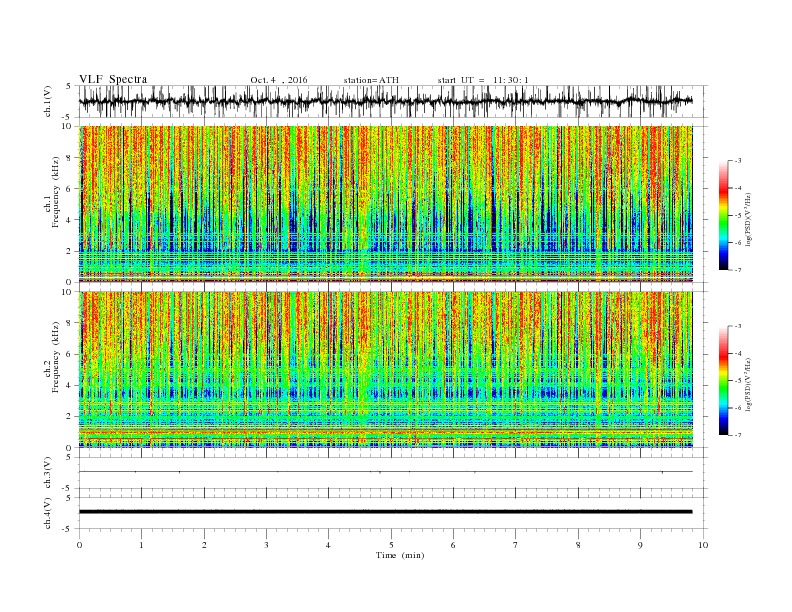Click the "ch.3(V)" axis label

pyautogui.click(x=47, y=472)
